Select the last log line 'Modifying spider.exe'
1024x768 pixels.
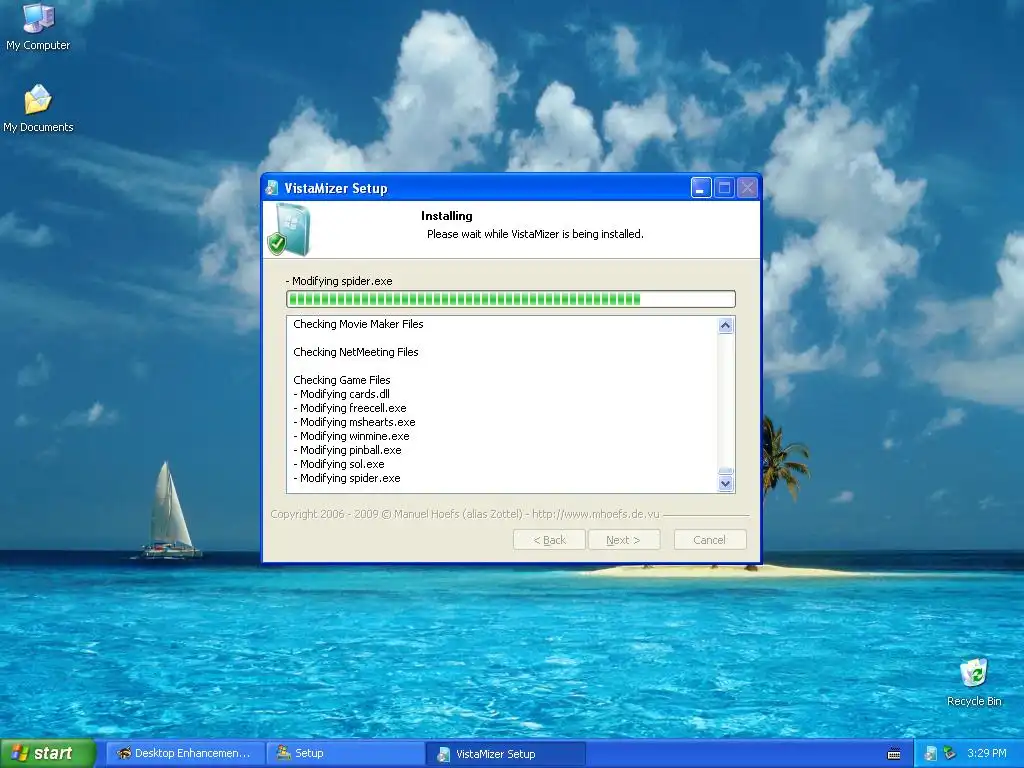pos(347,478)
